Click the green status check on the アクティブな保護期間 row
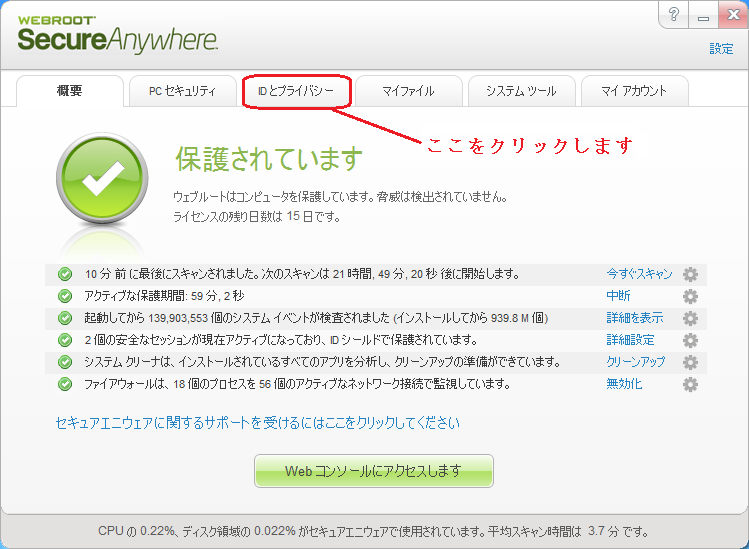Screen dimensions: 749x549 click(64, 296)
